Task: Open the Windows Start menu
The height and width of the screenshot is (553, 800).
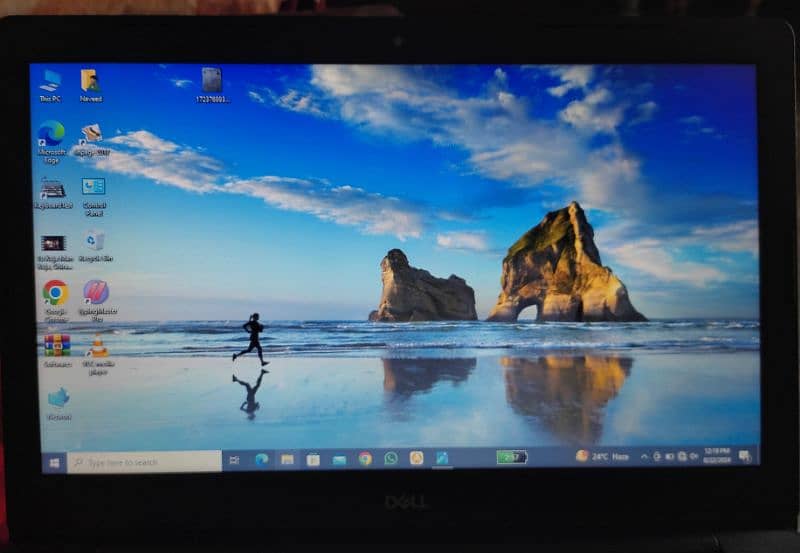Action: (53, 463)
